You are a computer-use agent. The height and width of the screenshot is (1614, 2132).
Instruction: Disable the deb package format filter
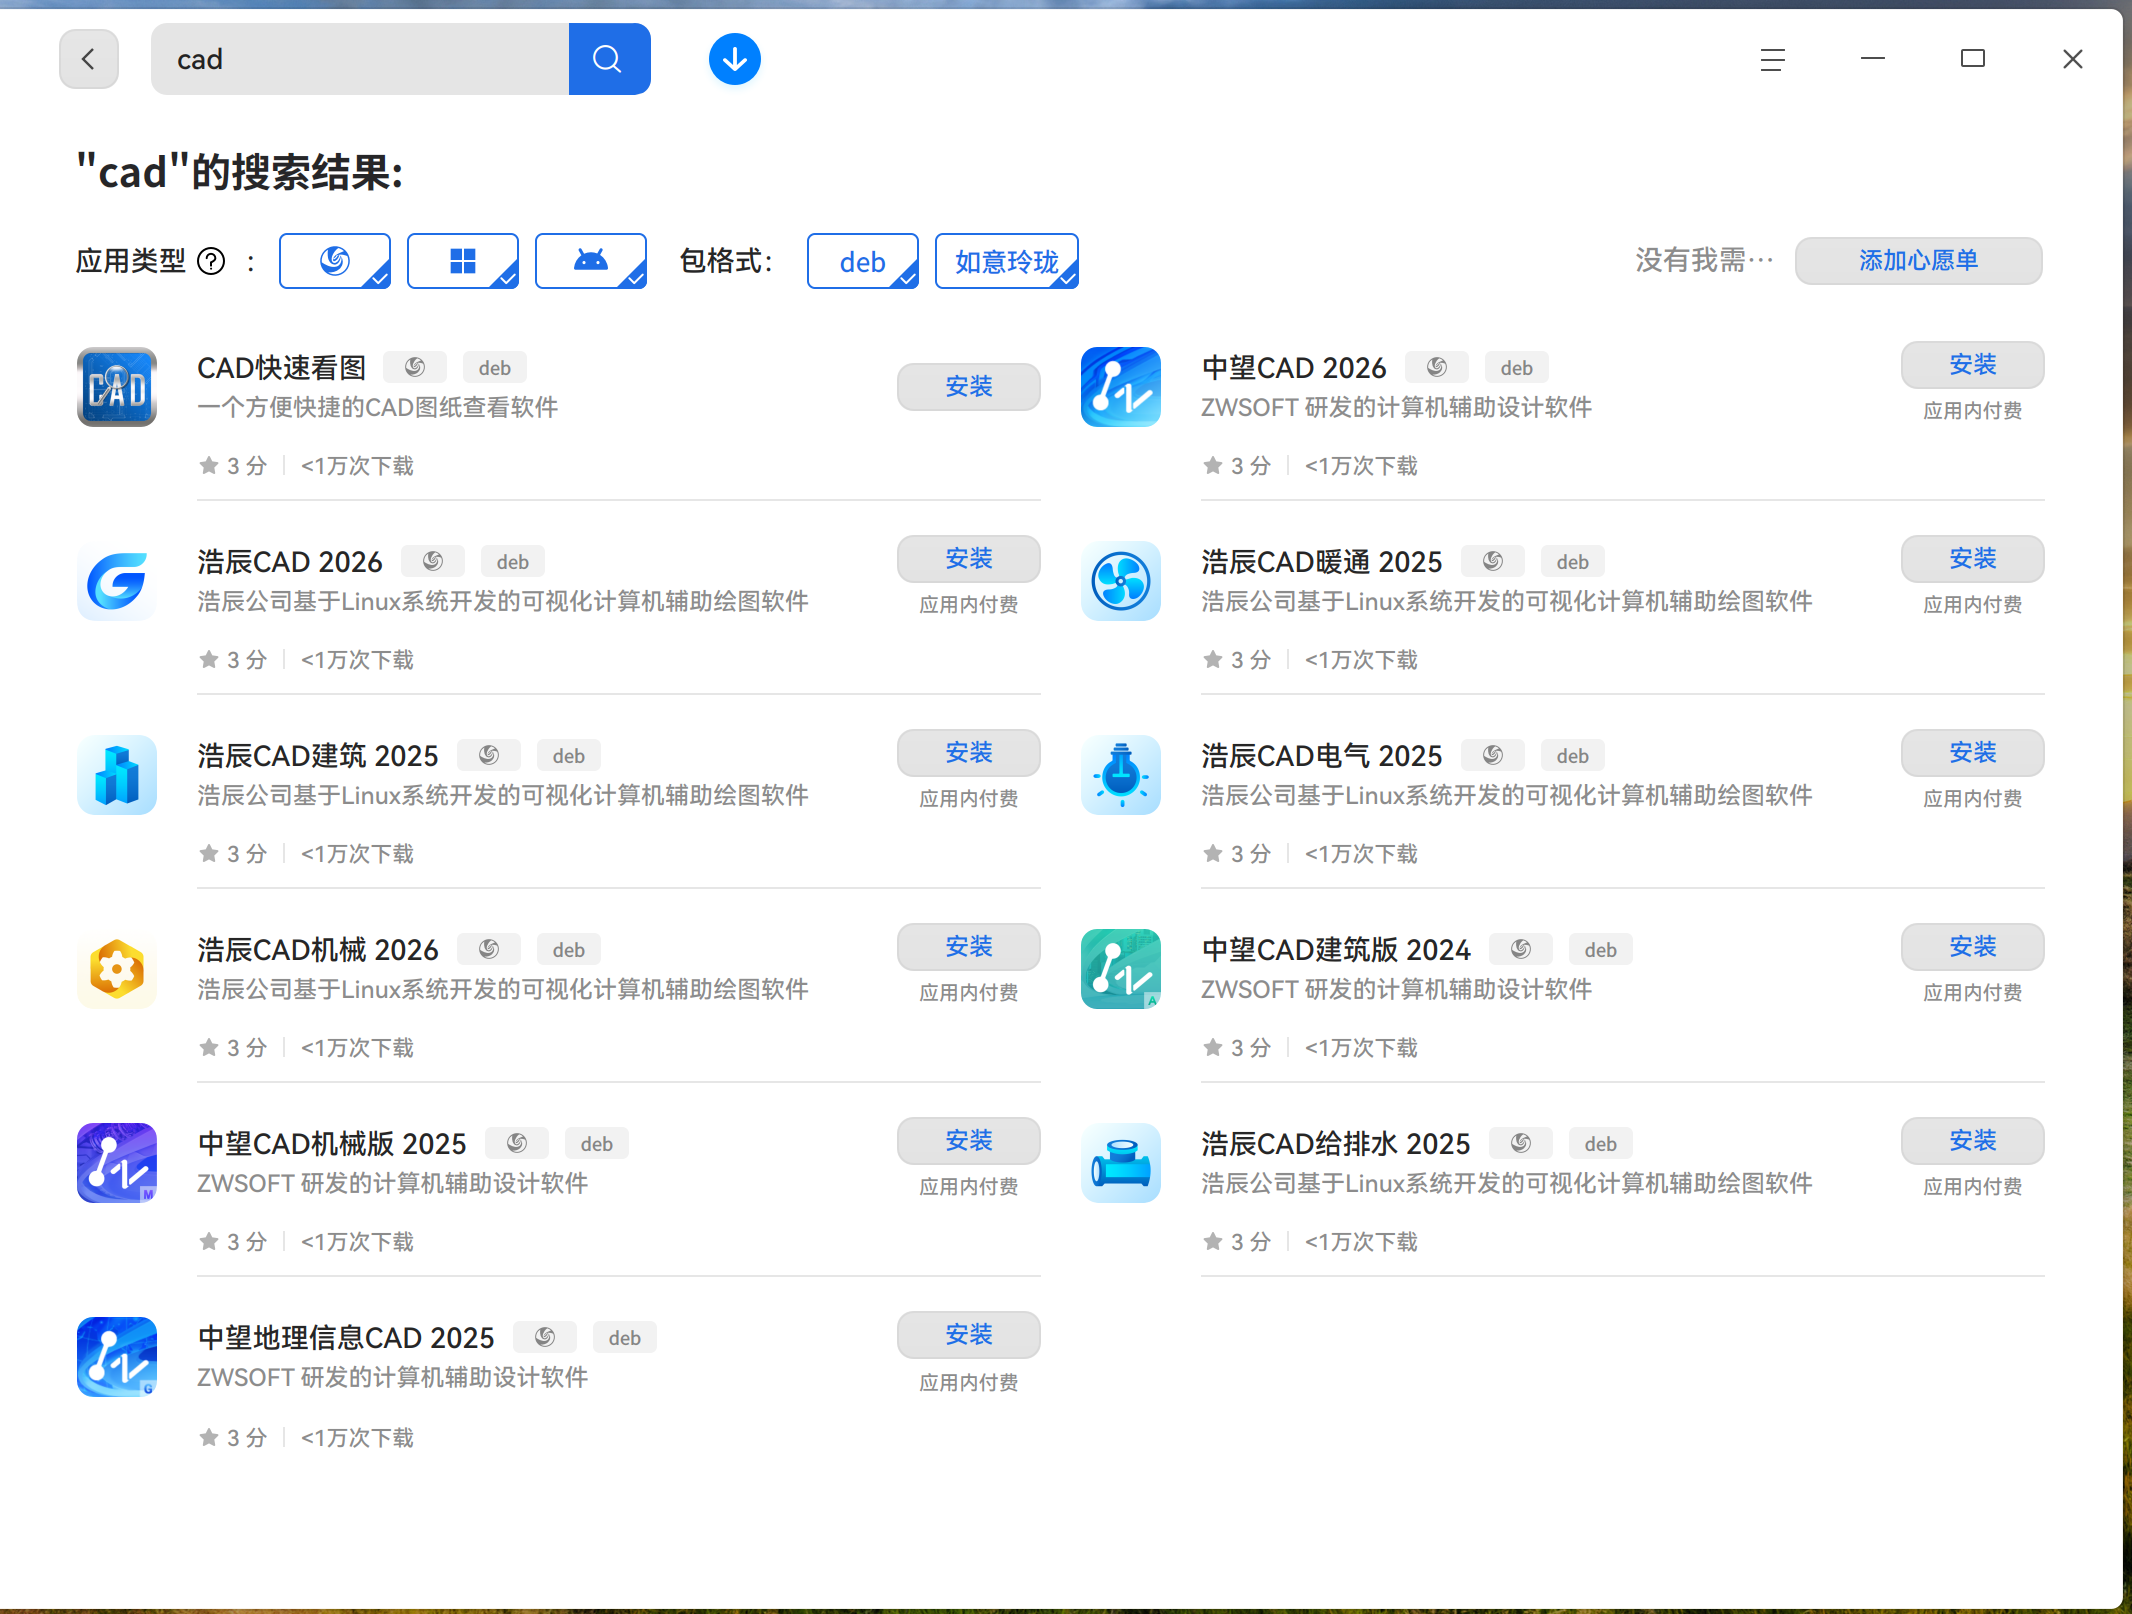pyautogui.click(x=861, y=261)
